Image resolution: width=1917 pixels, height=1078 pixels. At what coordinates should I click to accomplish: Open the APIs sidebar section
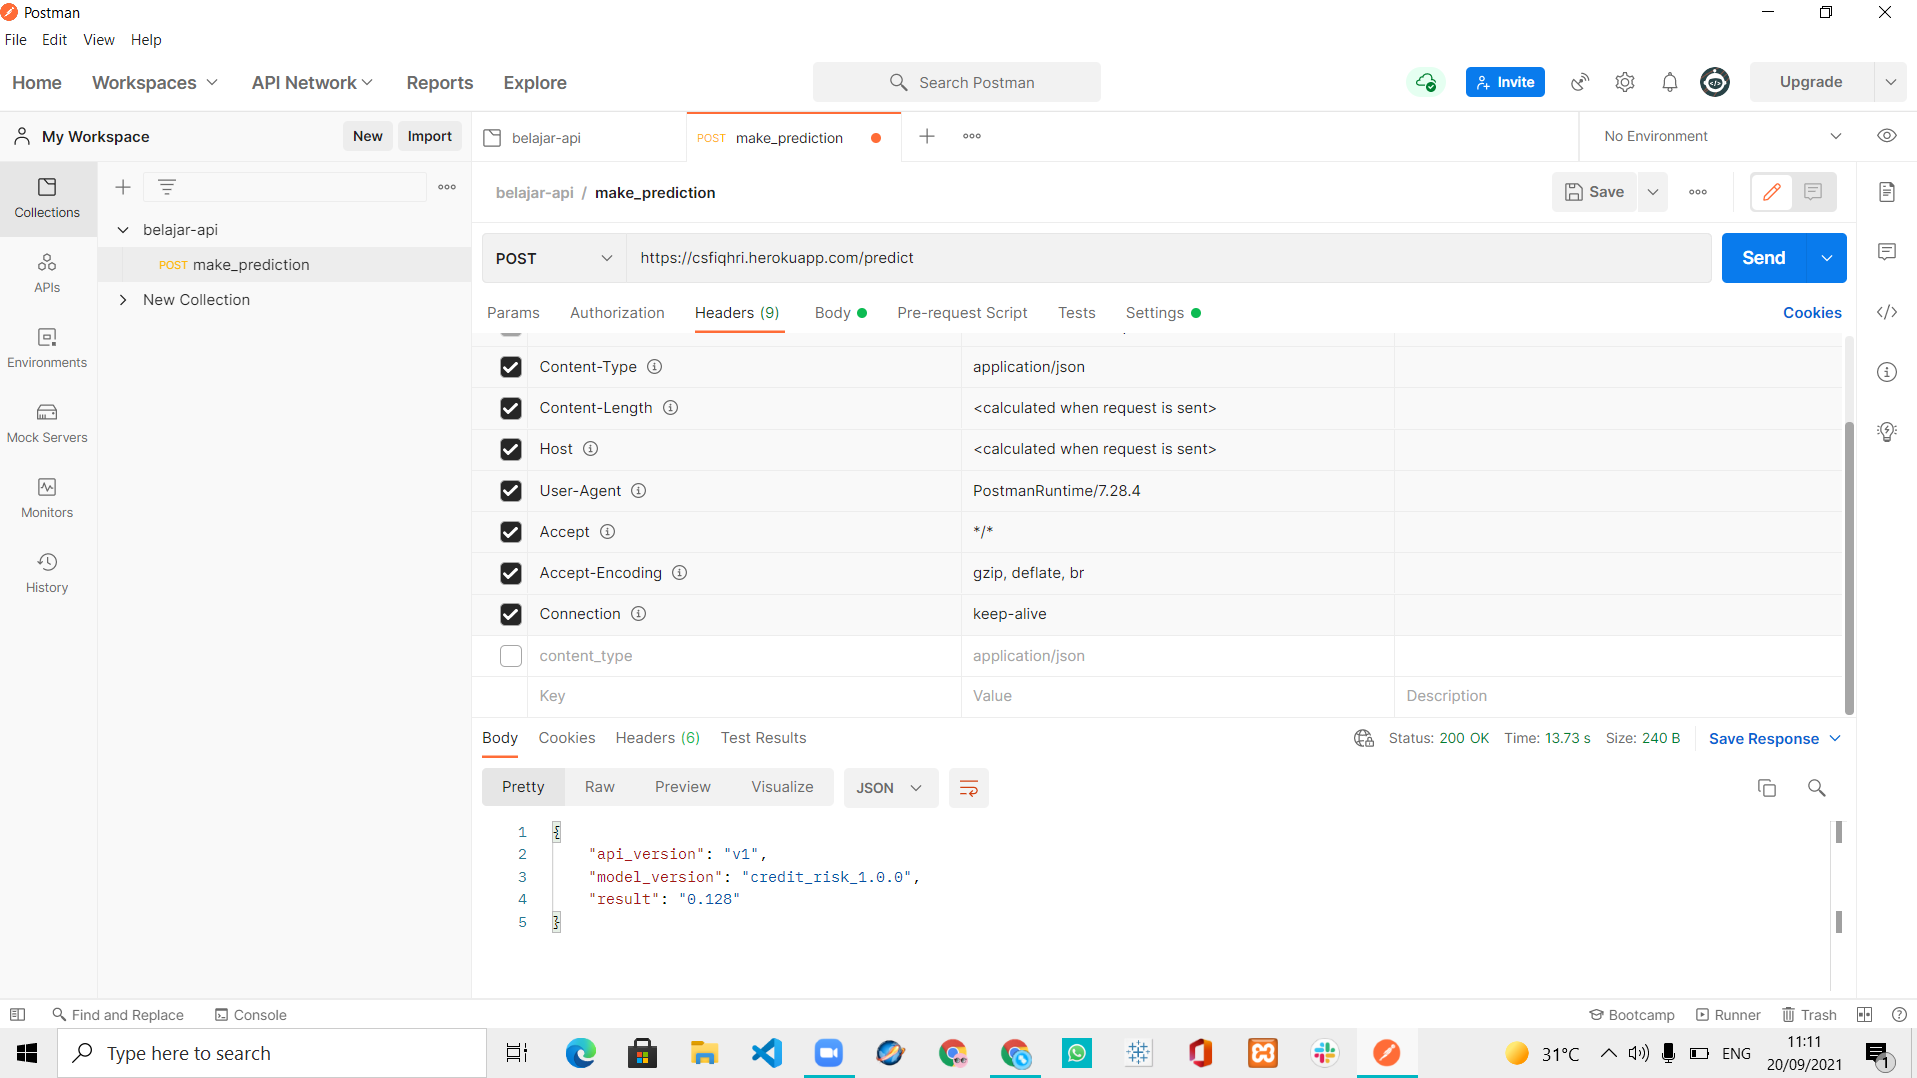(x=47, y=273)
